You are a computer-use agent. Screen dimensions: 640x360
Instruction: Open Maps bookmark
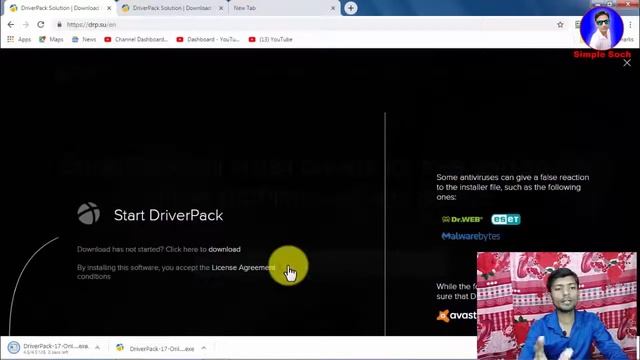[51, 40]
